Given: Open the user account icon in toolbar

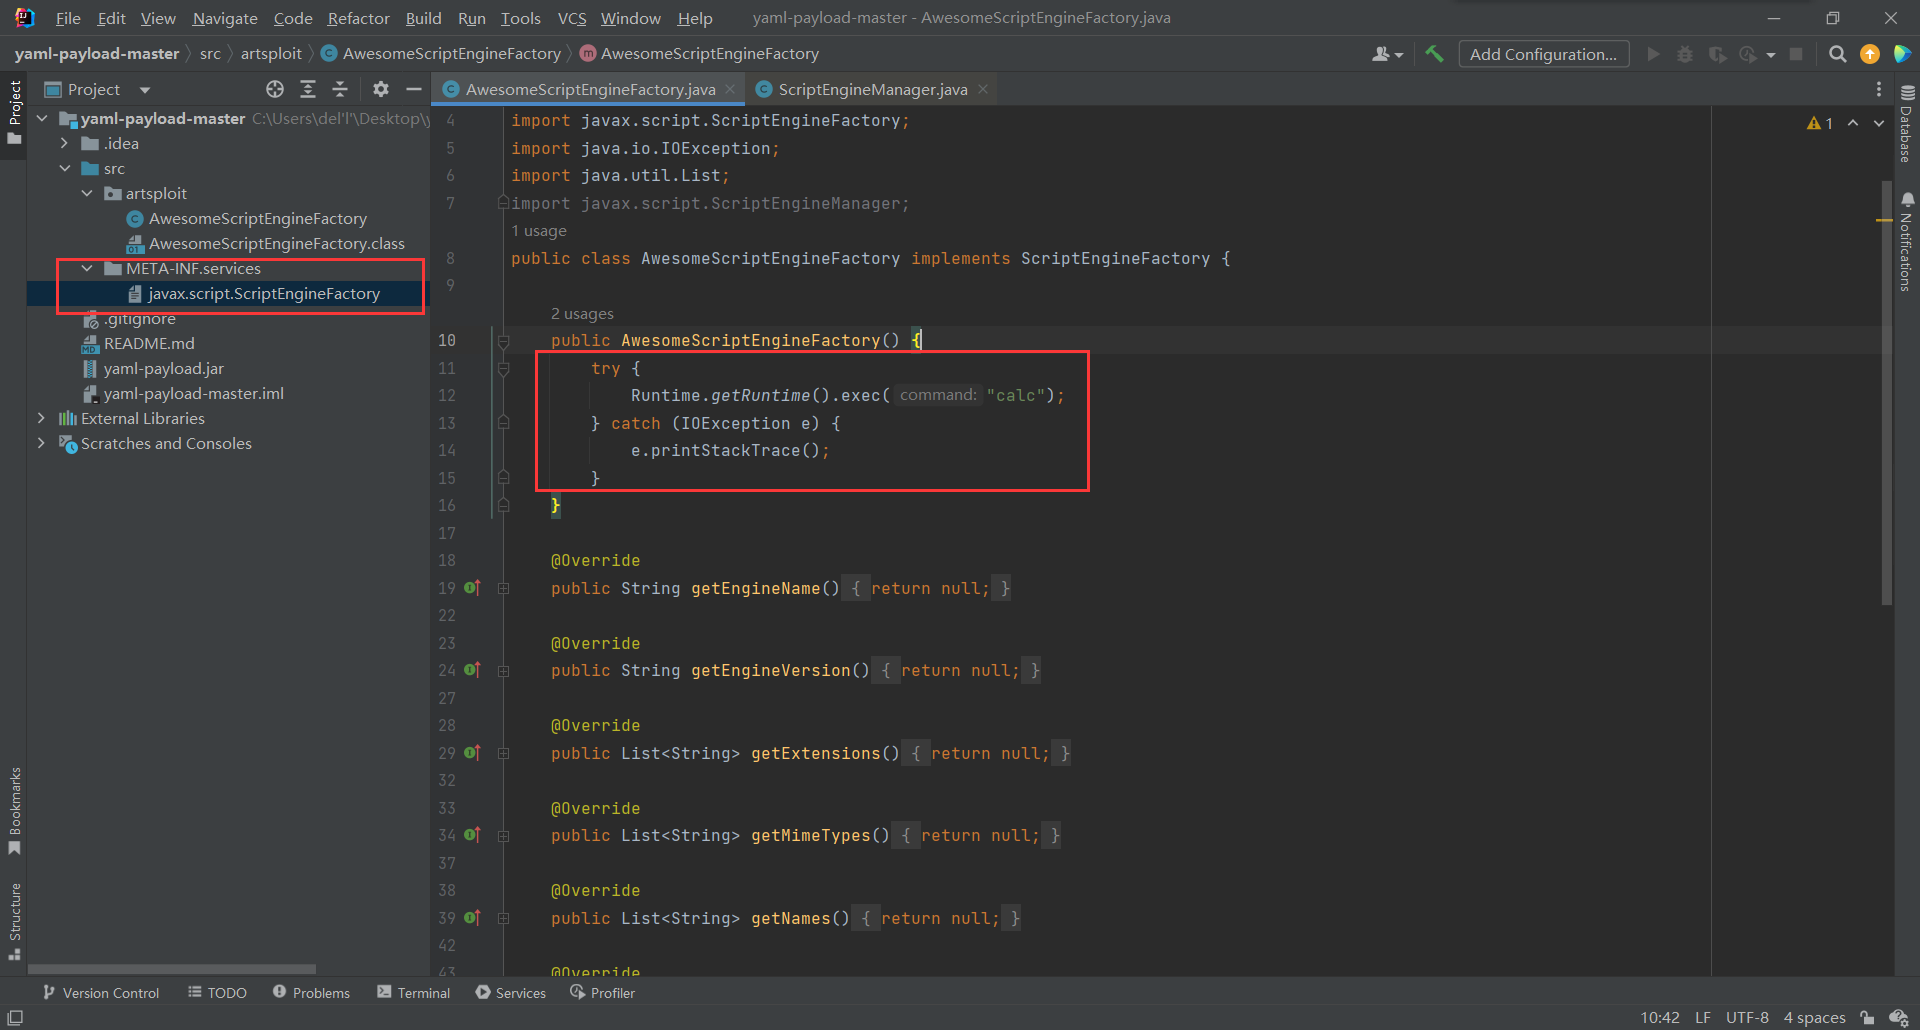Looking at the screenshot, I should click(1387, 54).
